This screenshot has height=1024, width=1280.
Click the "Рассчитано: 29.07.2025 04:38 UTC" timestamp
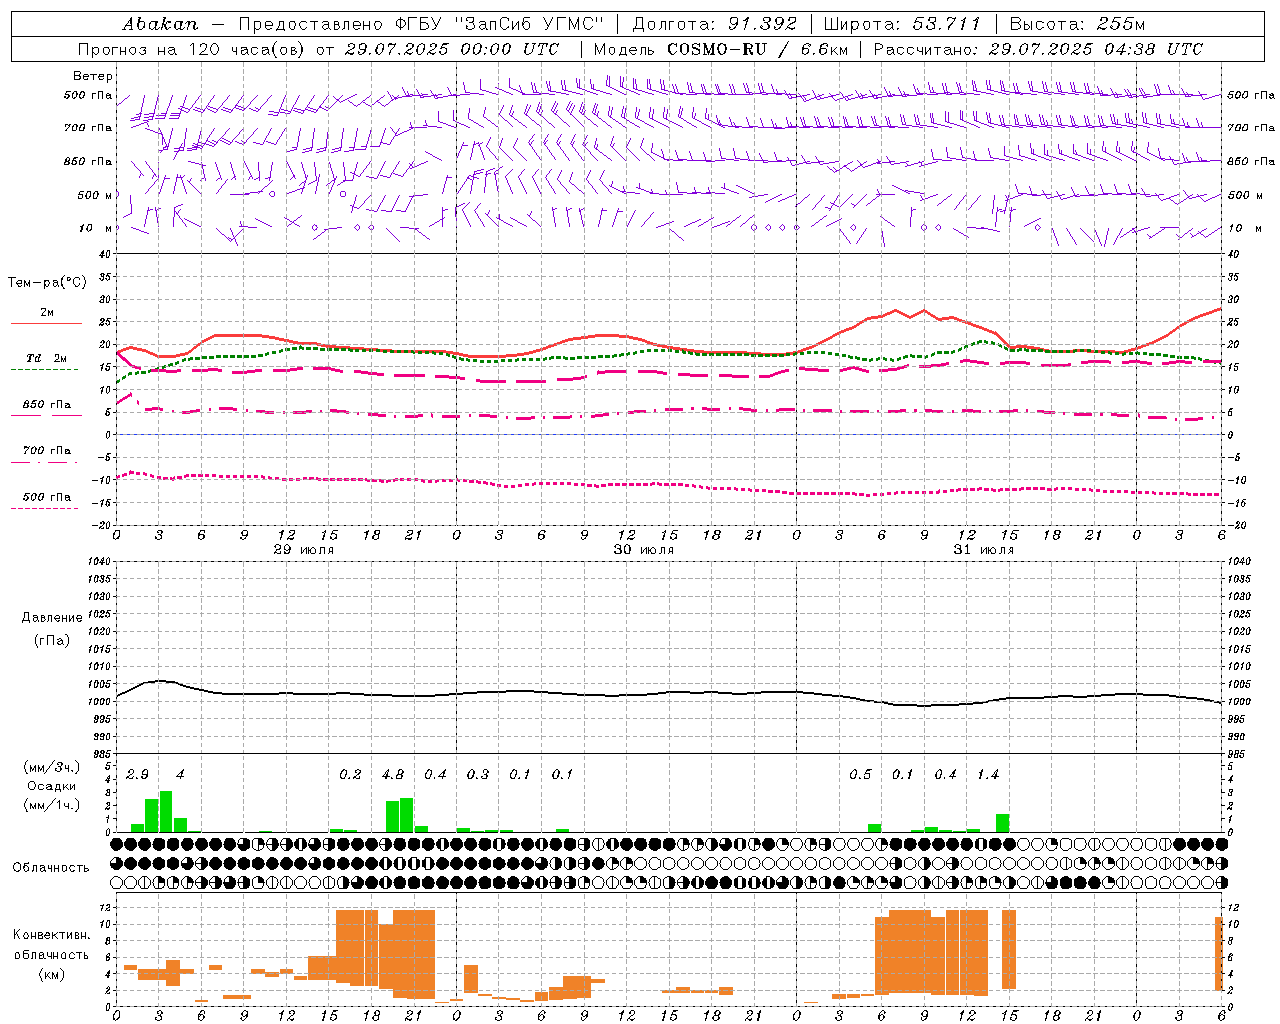coord(1038,49)
